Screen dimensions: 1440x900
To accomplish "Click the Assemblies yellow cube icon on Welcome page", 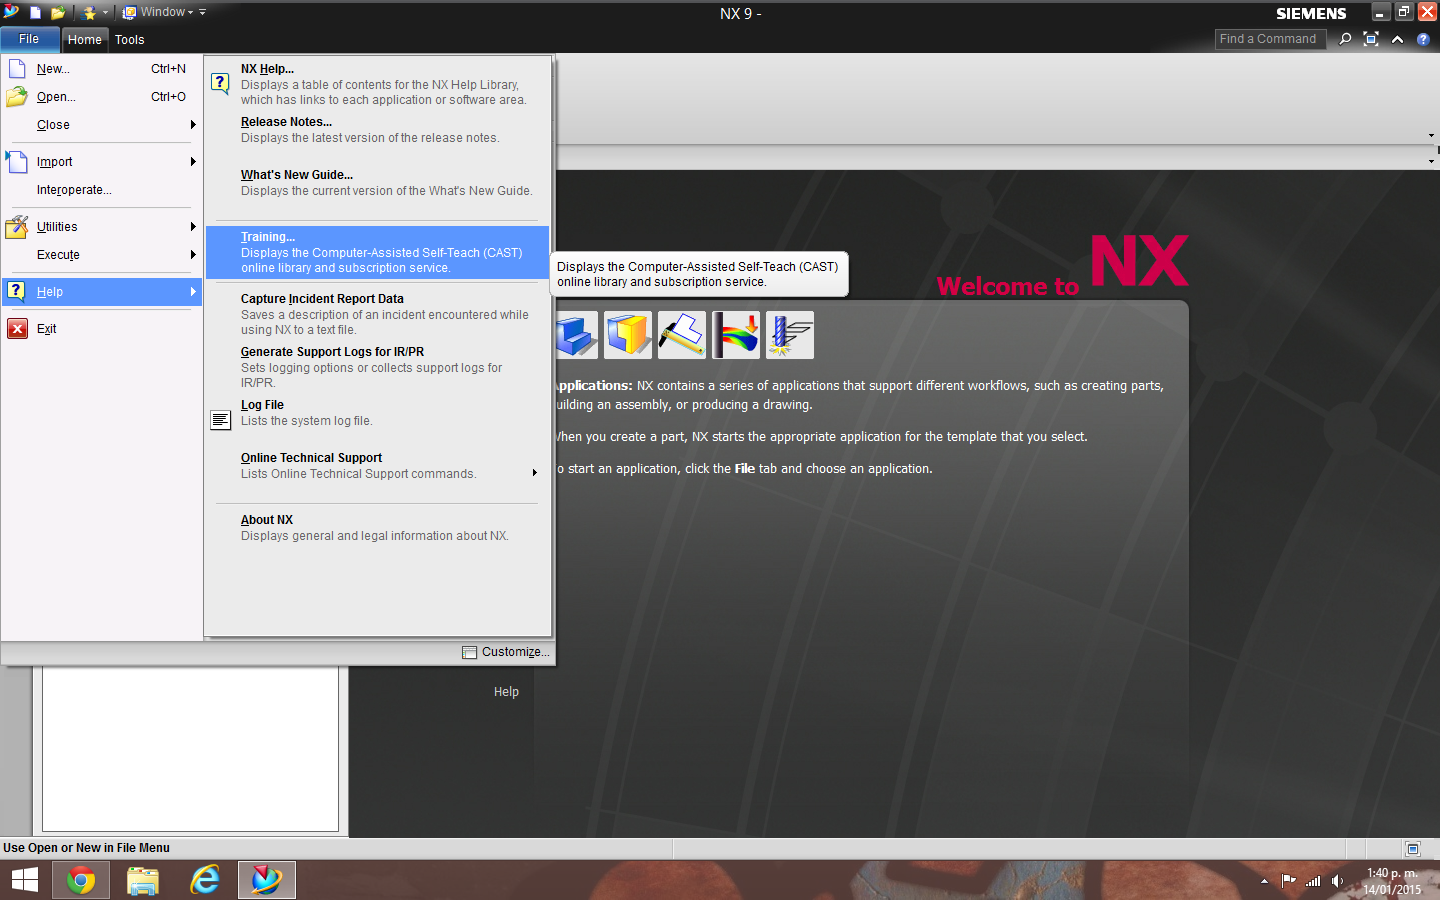I will point(628,335).
